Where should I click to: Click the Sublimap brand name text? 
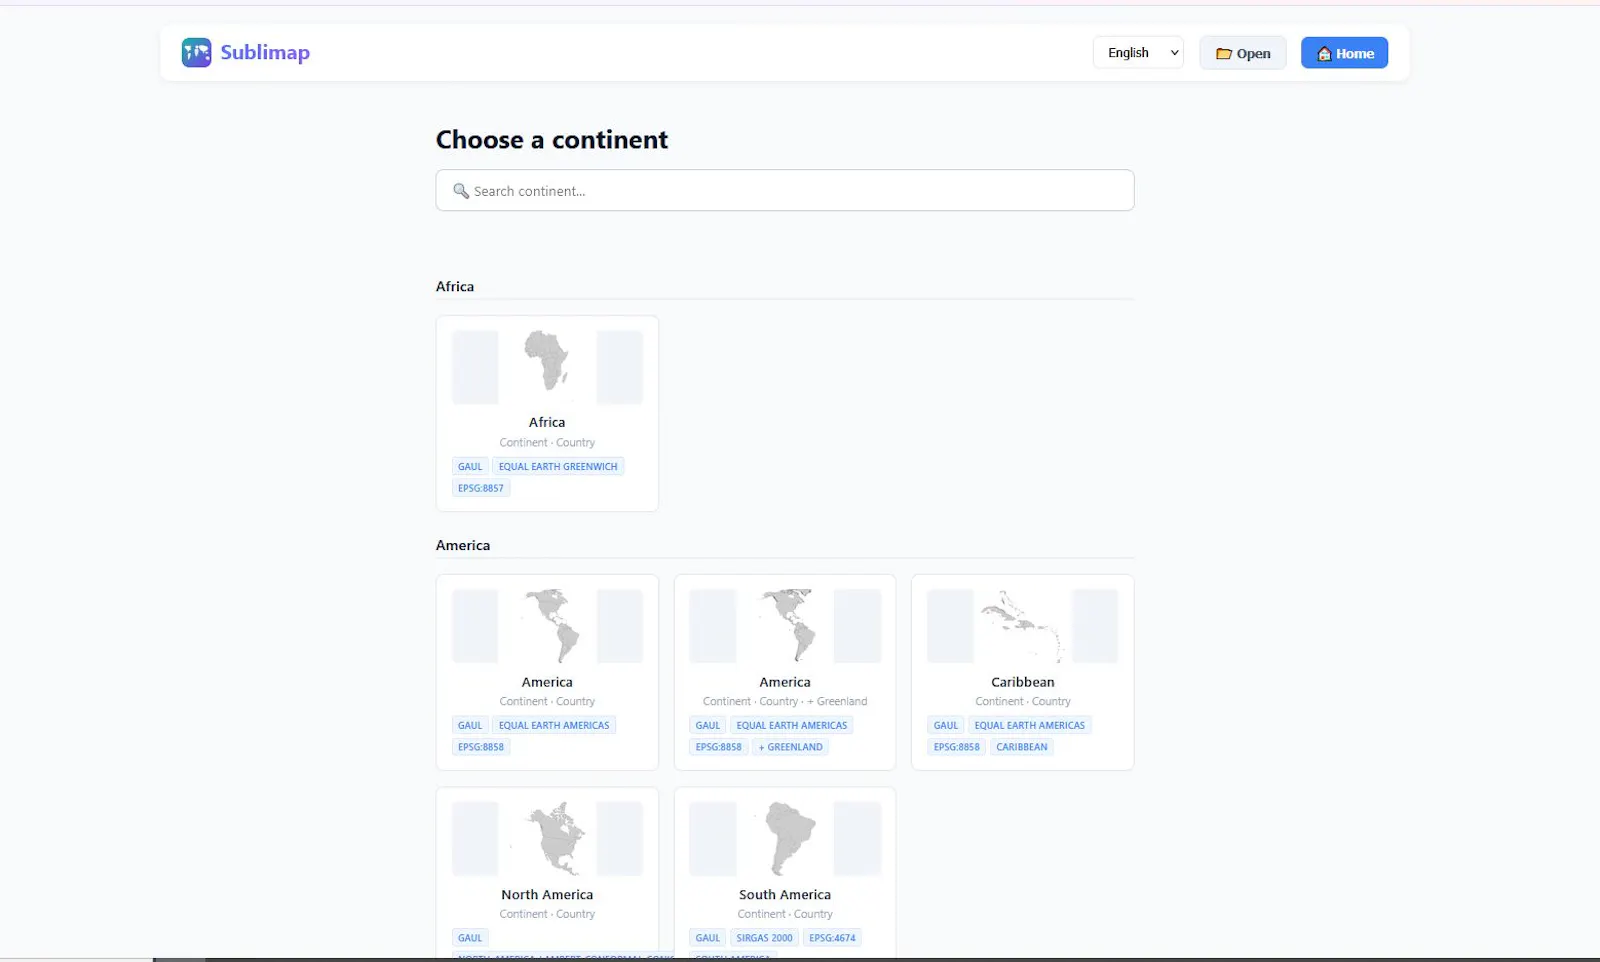click(x=265, y=53)
